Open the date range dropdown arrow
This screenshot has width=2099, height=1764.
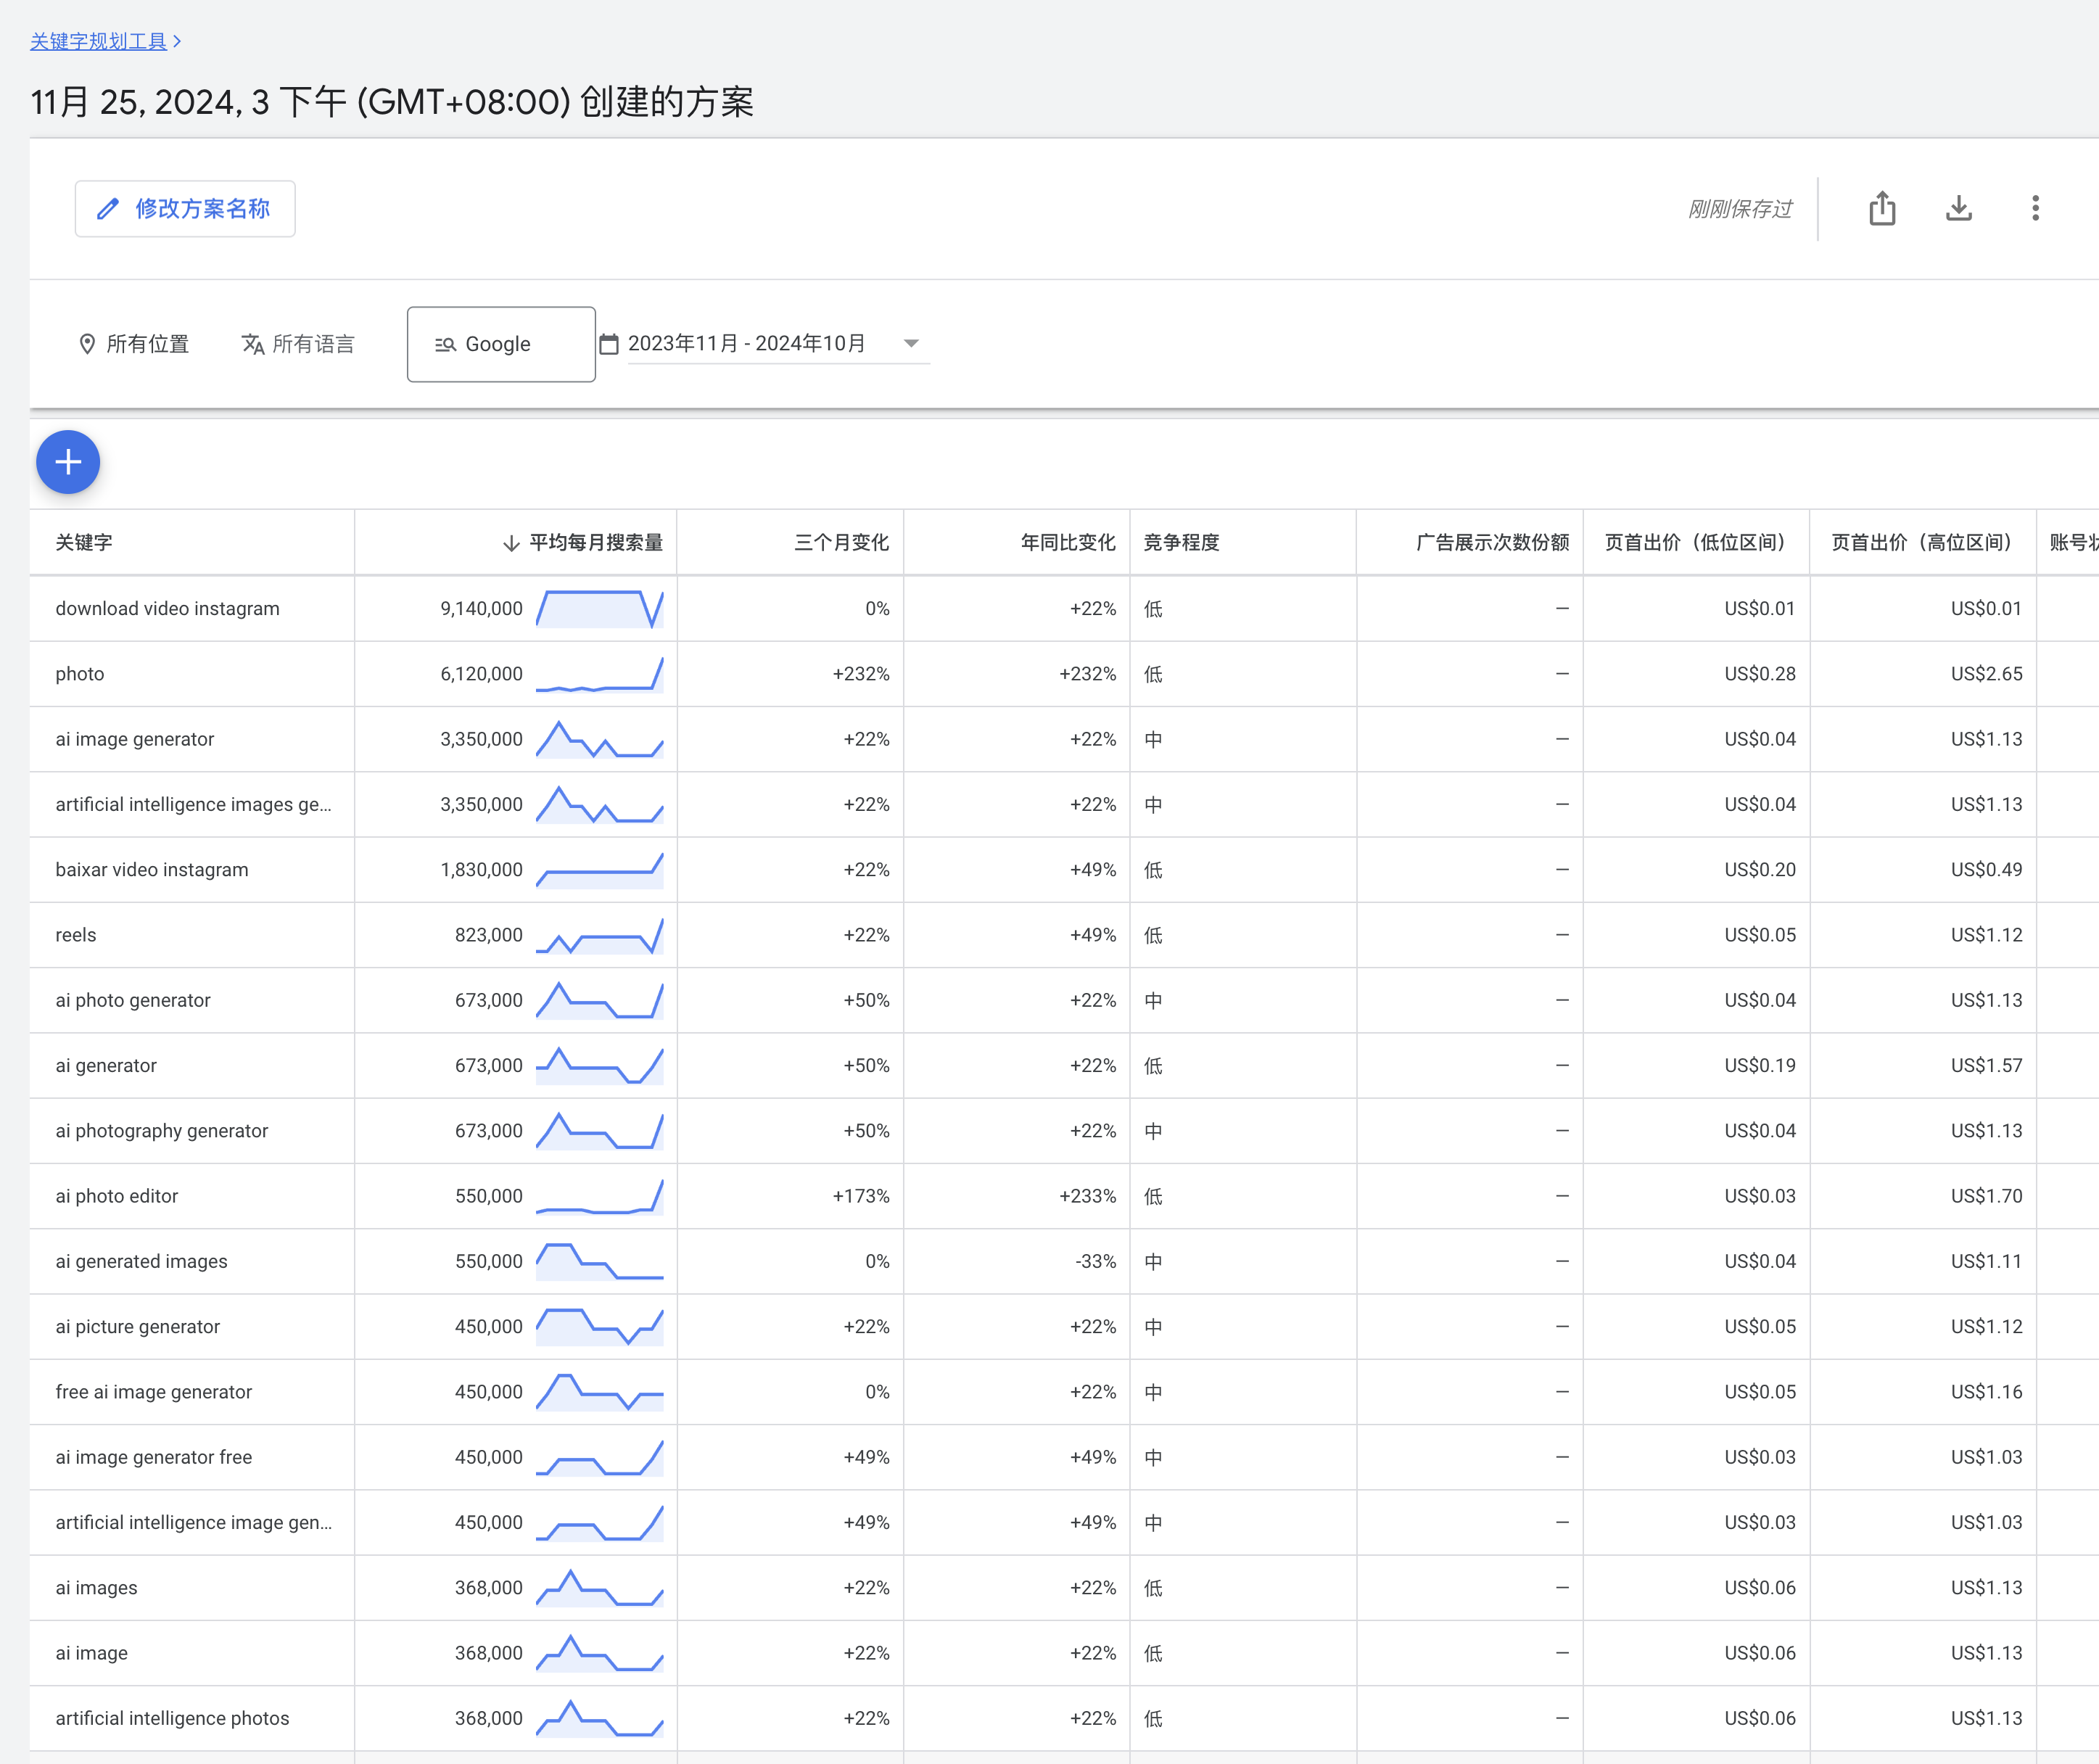click(x=911, y=343)
